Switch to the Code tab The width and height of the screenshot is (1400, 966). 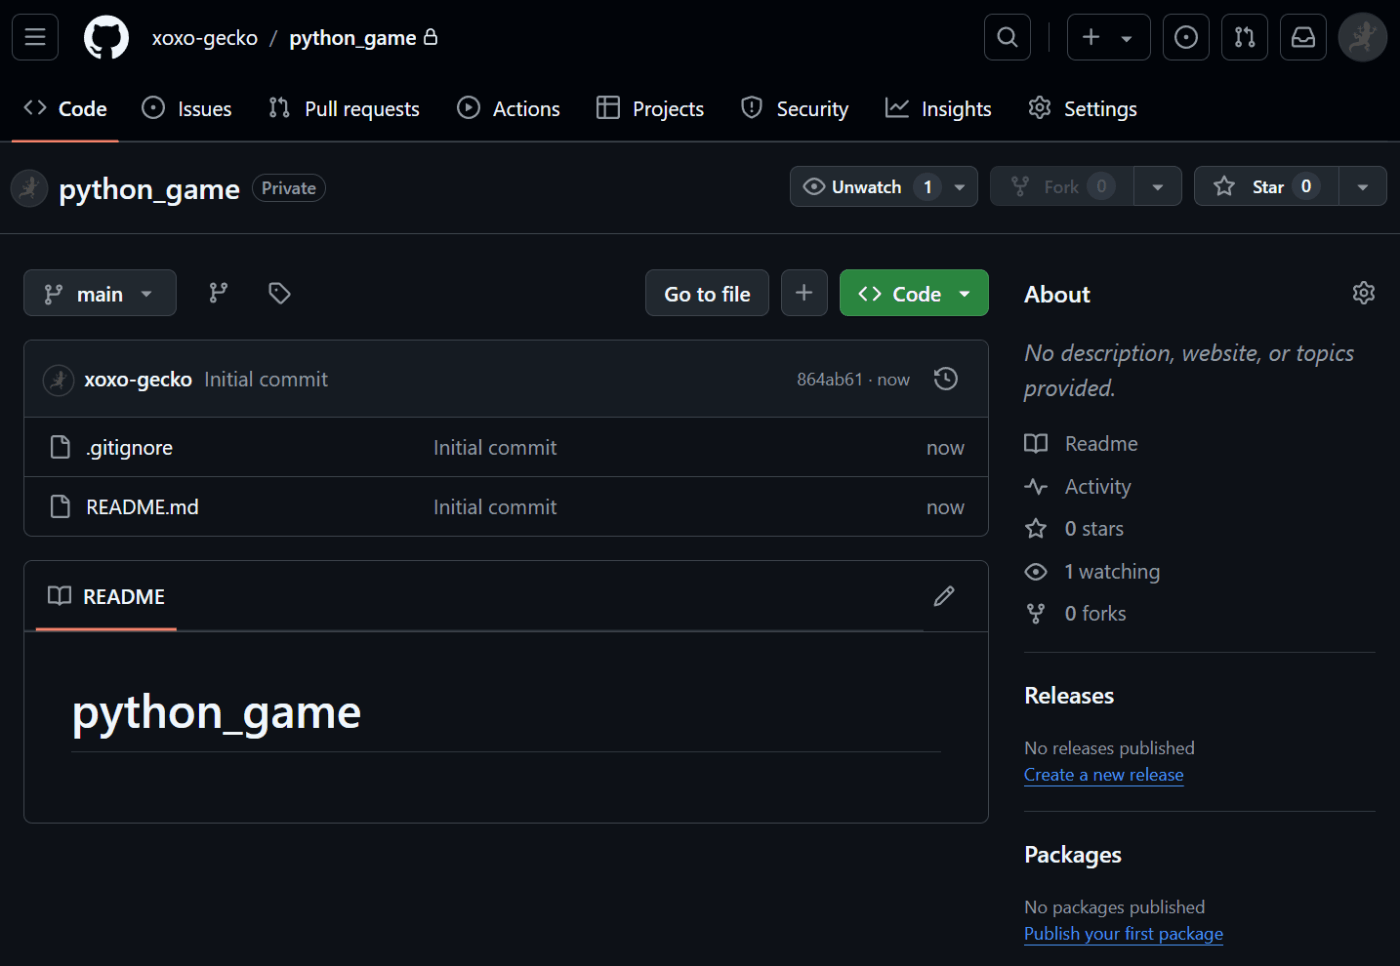pyautogui.click(x=65, y=109)
